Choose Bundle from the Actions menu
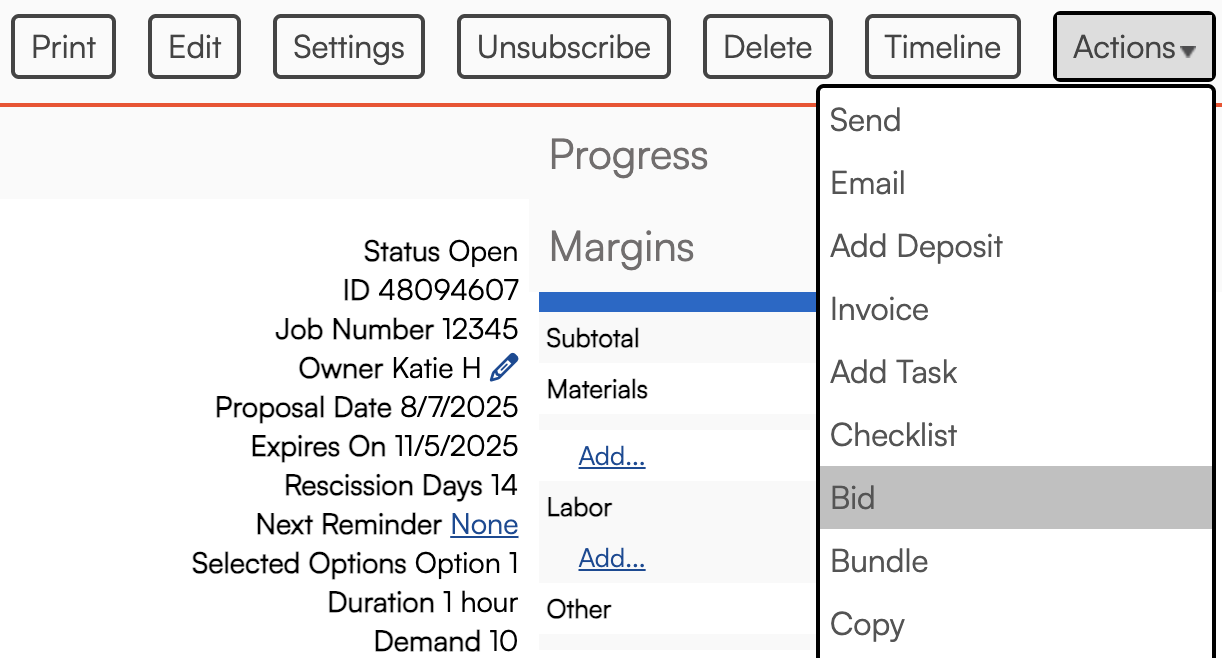 pos(879,561)
